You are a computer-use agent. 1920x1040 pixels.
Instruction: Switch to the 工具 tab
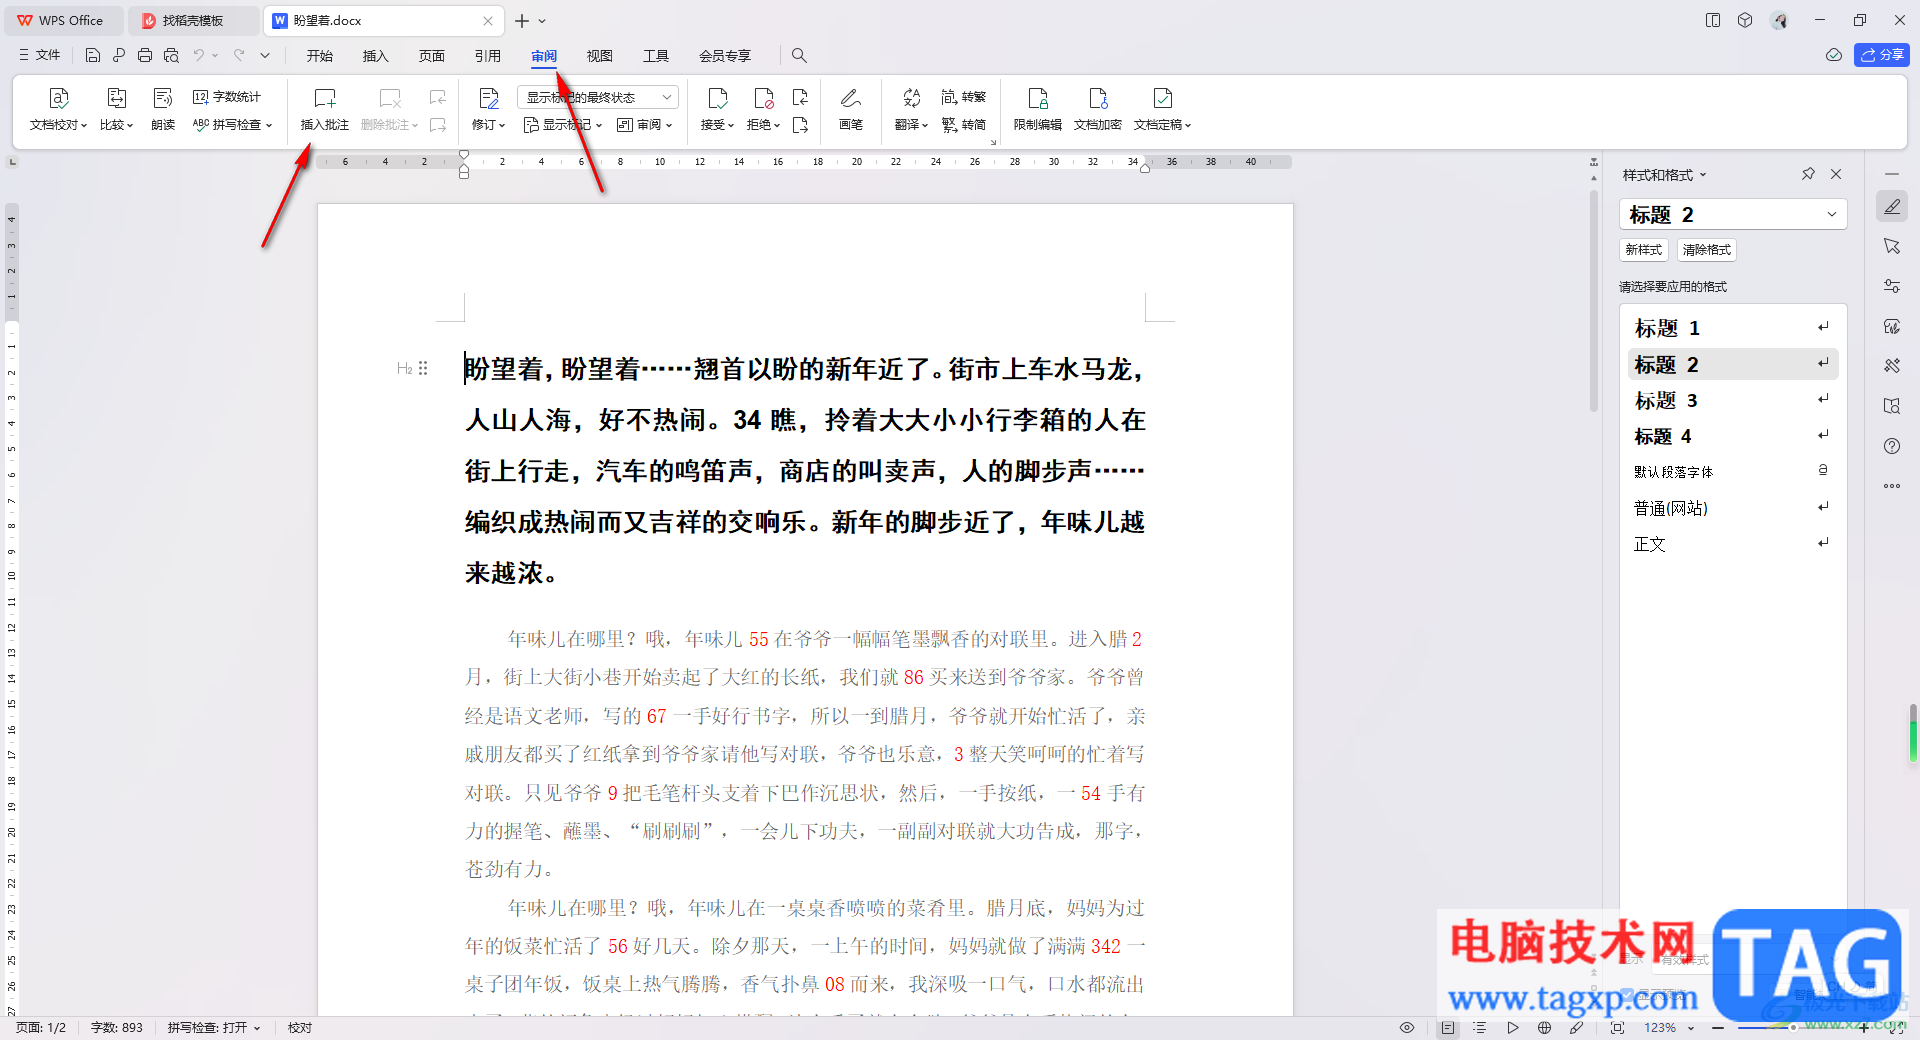coord(656,56)
